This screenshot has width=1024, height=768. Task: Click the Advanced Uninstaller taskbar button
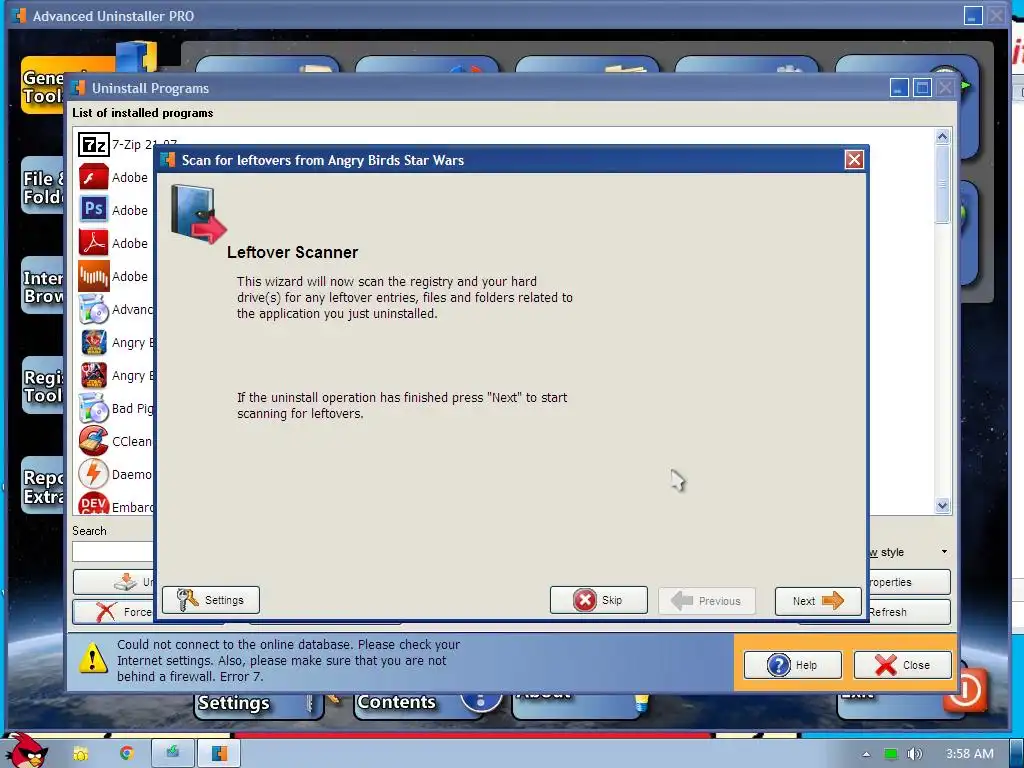(219, 753)
